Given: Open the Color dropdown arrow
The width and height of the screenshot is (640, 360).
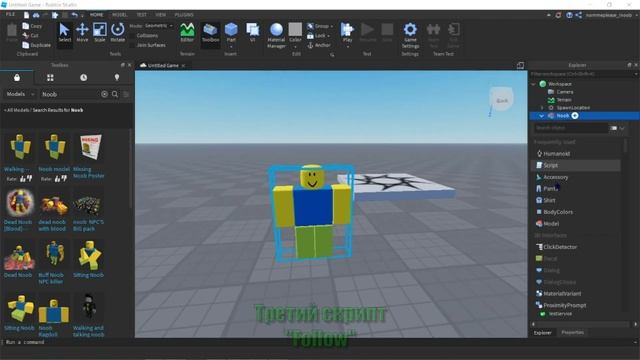Looking at the screenshot, I should pyautogui.click(x=295, y=47).
